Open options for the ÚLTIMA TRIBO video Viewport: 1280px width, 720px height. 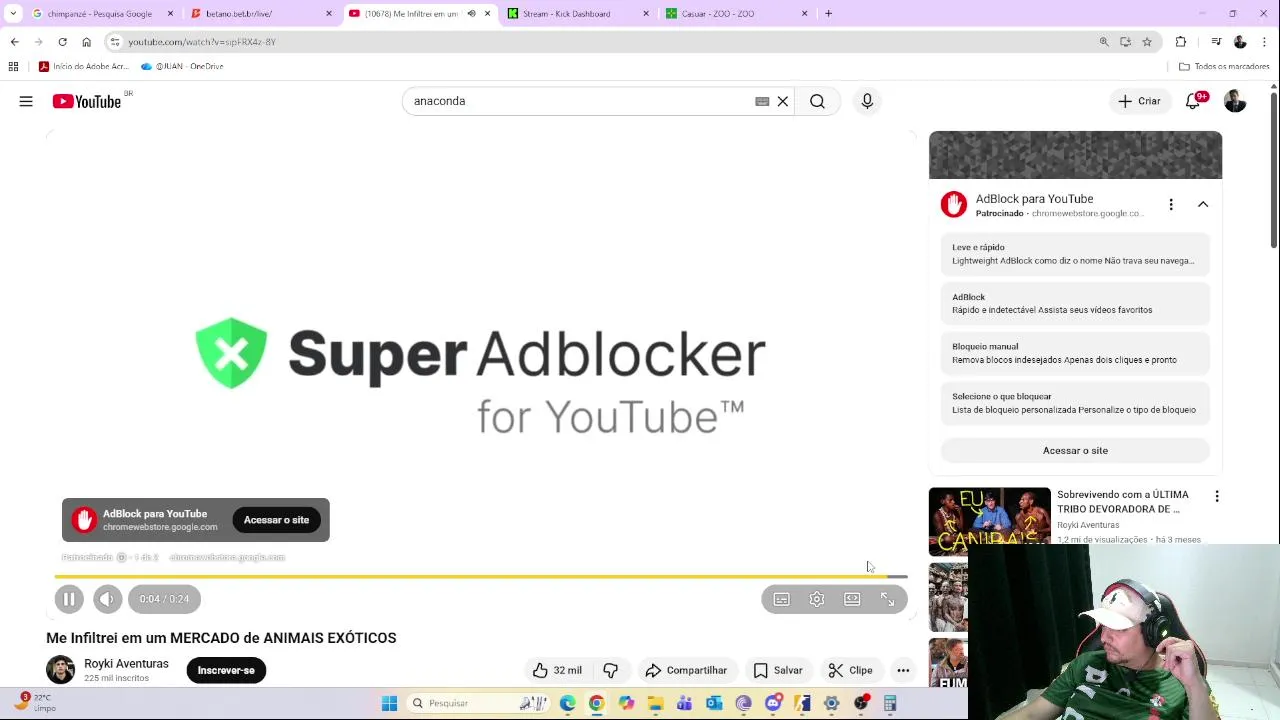click(x=1217, y=496)
